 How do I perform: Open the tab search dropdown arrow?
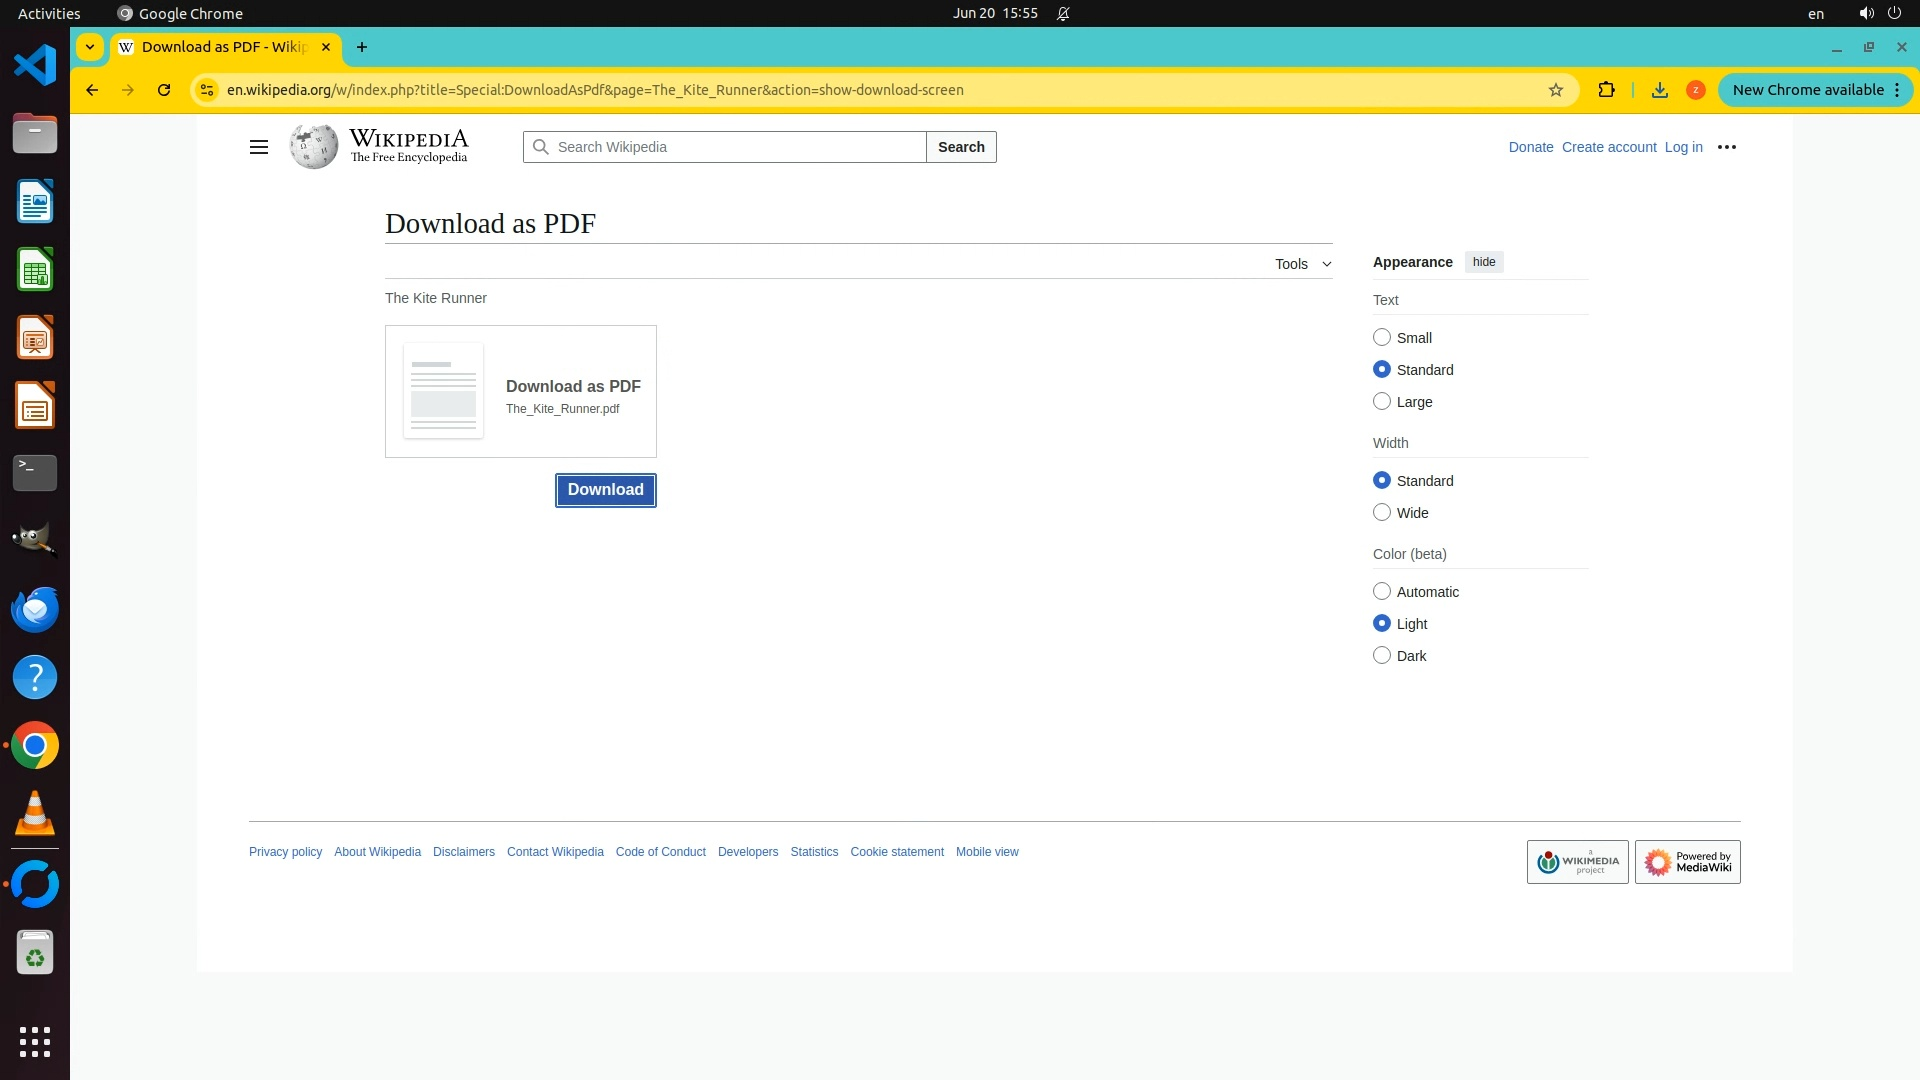tap(90, 47)
